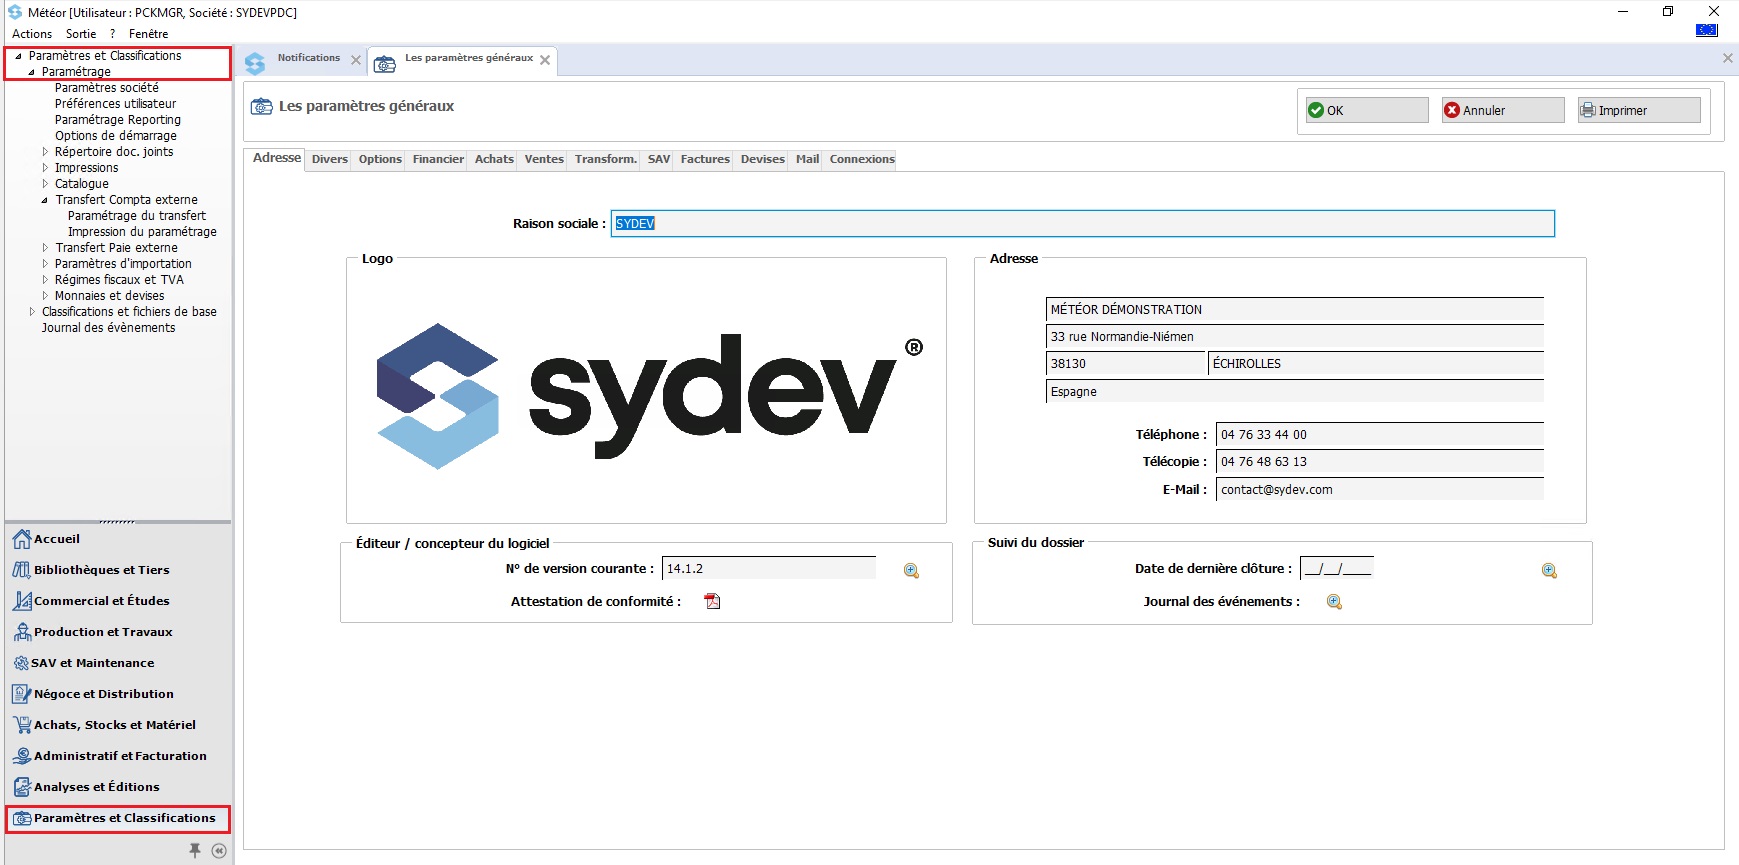Collapse Transfert Compta externe node
The width and height of the screenshot is (1739, 865).
click(x=45, y=200)
